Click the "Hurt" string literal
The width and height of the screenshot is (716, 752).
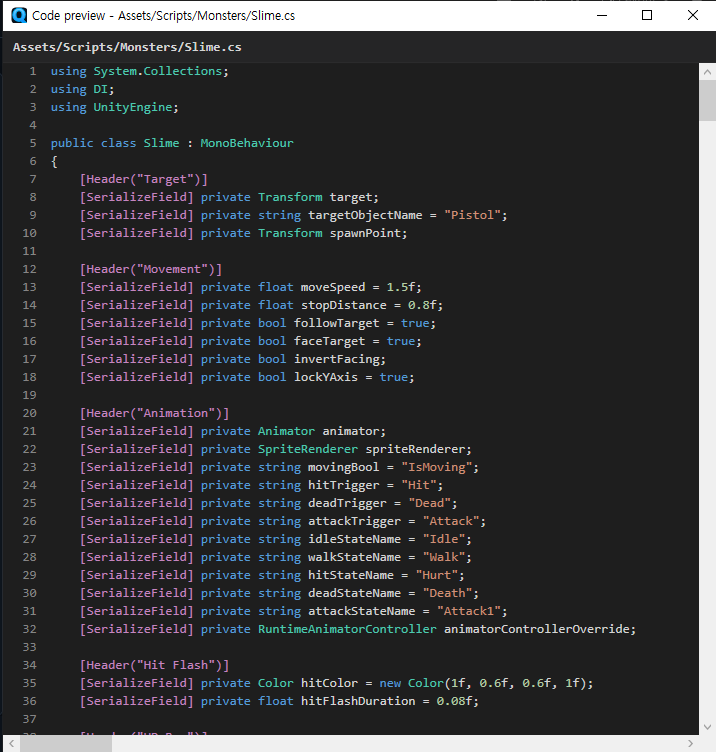click(436, 575)
